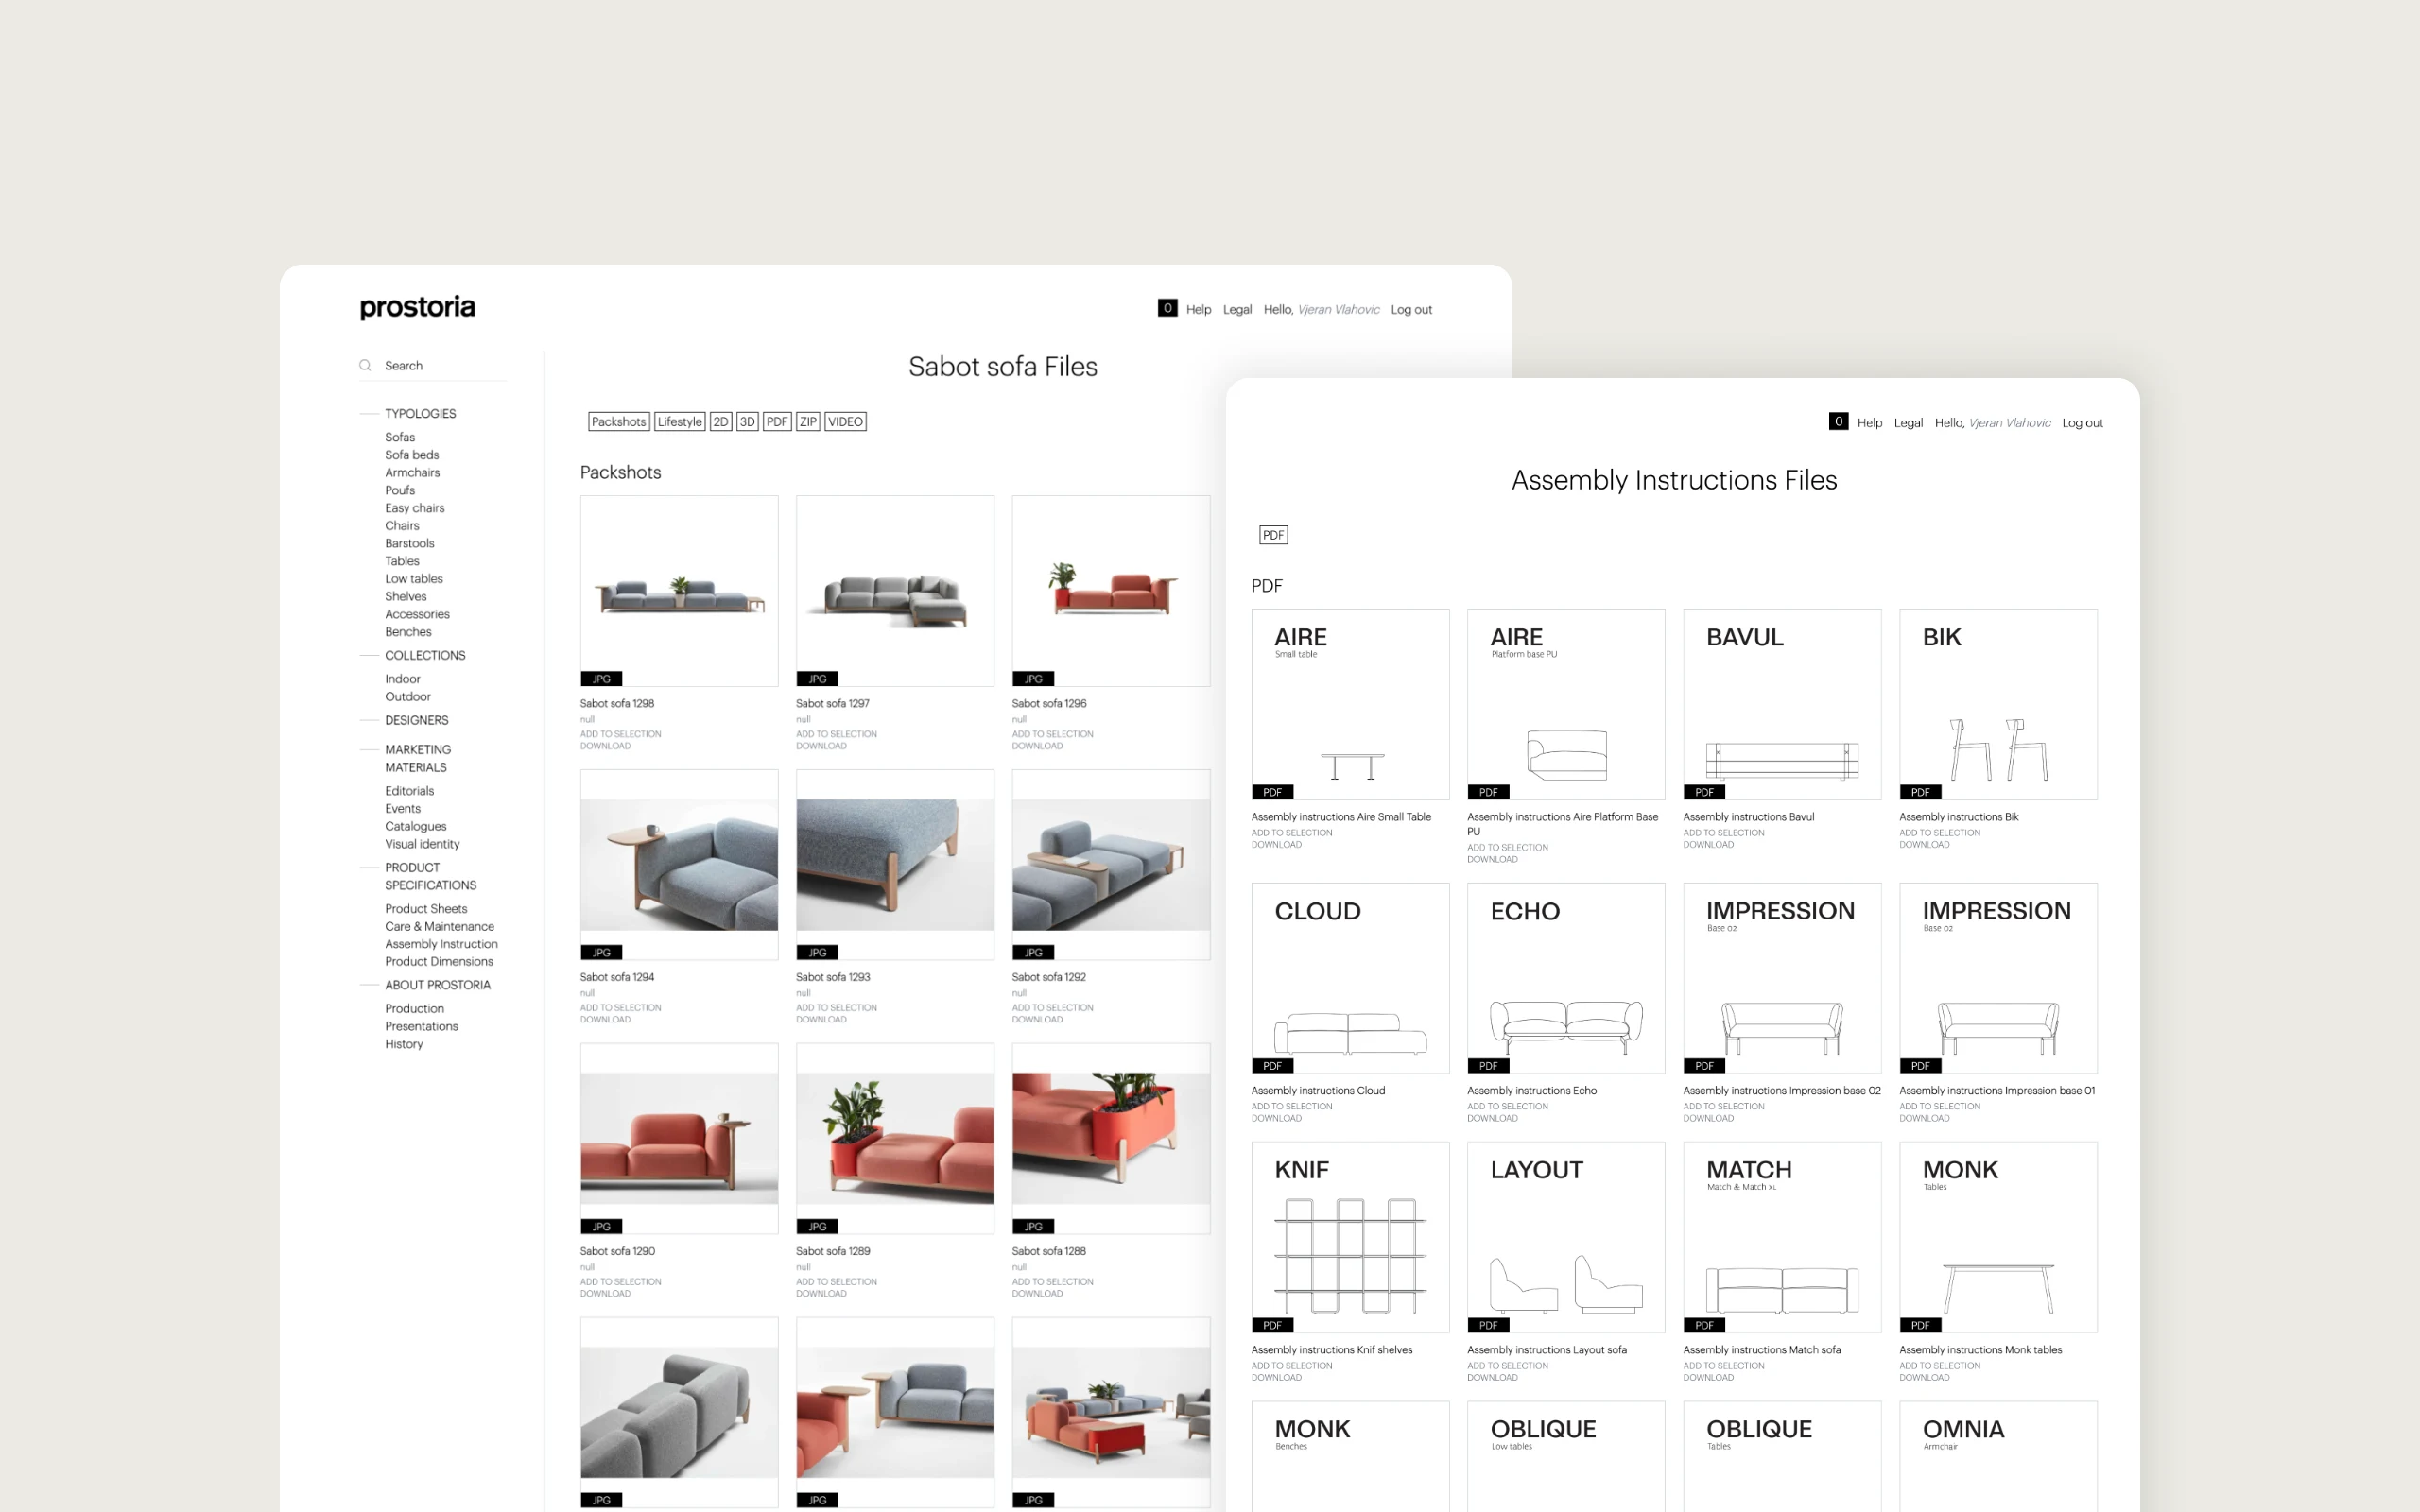The image size is (2420, 1512).
Task: Open Assembly Instruction in sidebar
Action: [x=441, y=944]
